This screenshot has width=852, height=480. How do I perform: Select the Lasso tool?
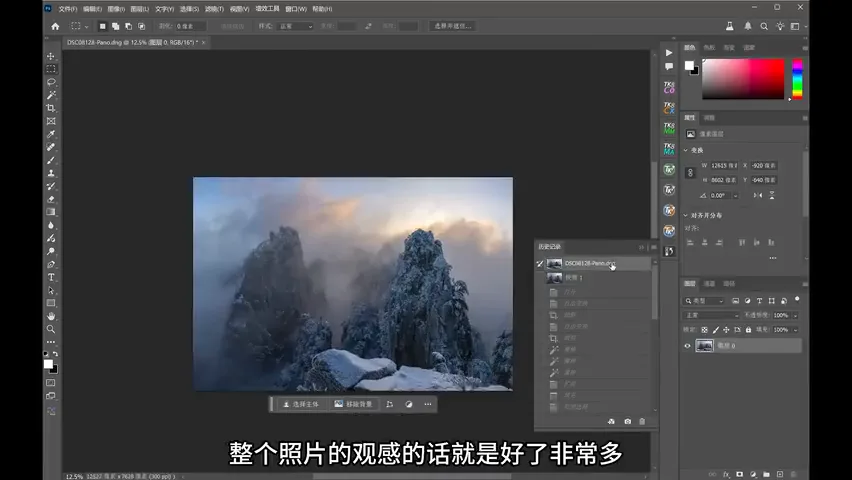(x=51, y=82)
